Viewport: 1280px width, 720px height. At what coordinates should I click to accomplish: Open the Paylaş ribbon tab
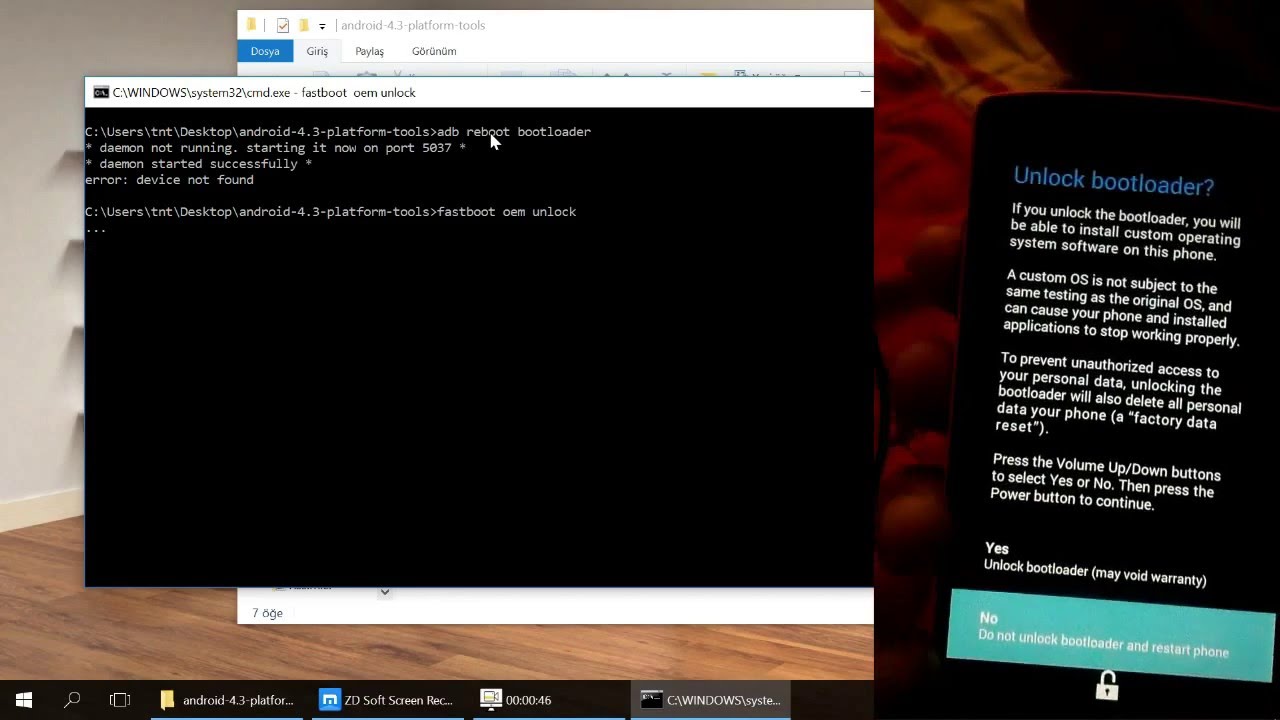click(369, 51)
